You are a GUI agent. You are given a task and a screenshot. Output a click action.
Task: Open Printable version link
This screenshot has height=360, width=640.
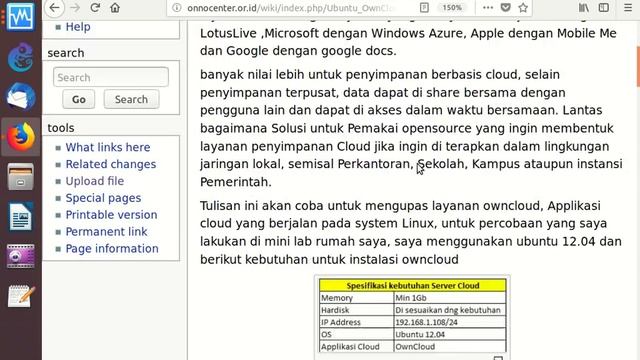(x=111, y=215)
